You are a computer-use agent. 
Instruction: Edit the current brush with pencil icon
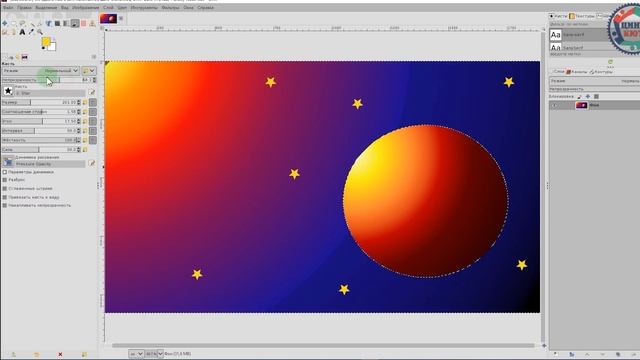(91, 93)
